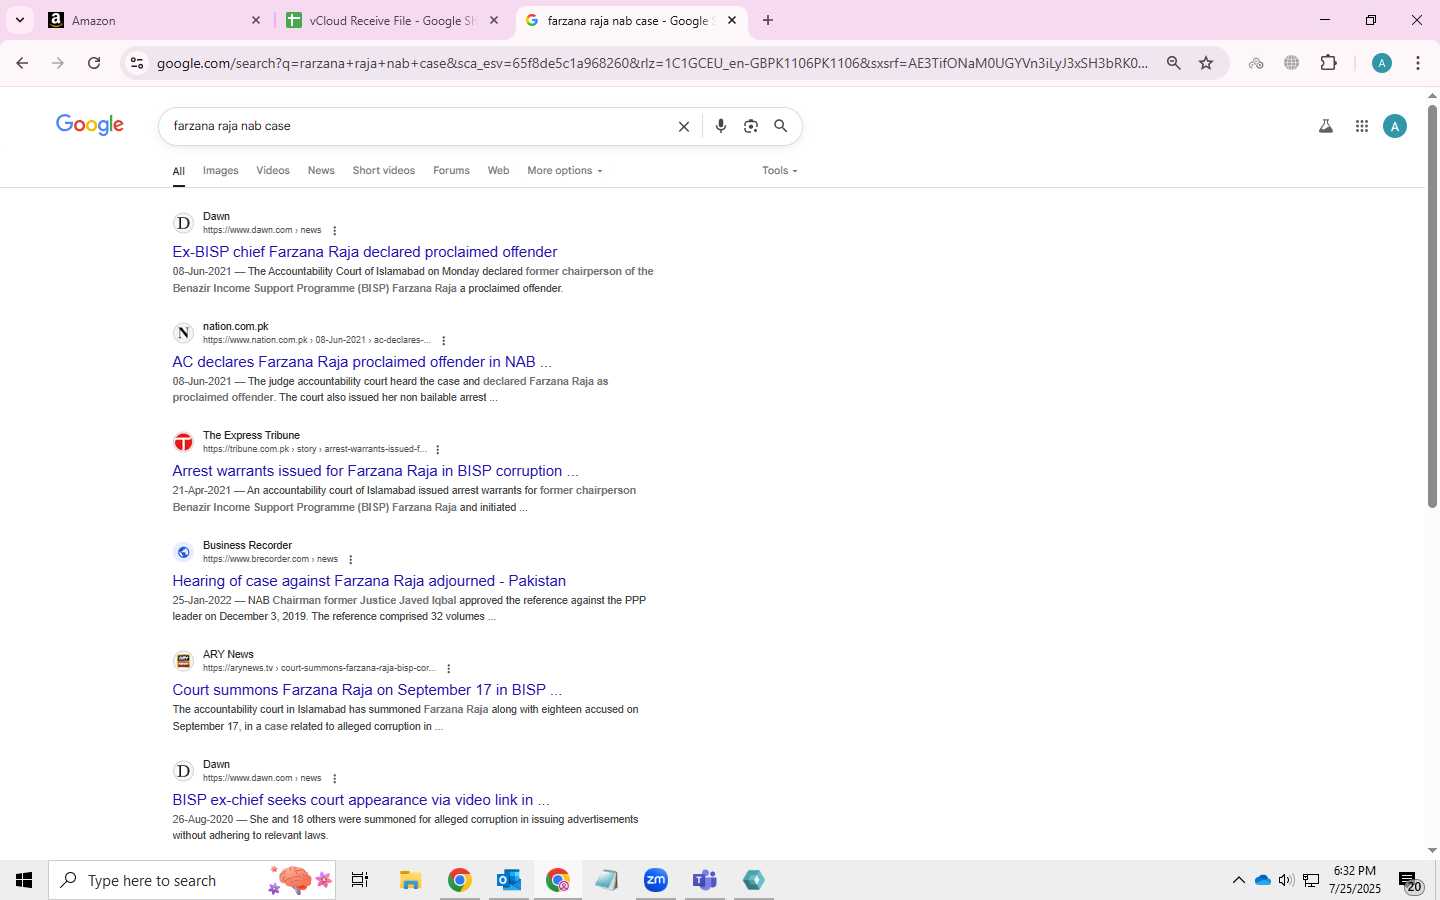Bookmark this tab with the star icon
This screenshot has width=1440, height=900.
[x=1206, y=63]
